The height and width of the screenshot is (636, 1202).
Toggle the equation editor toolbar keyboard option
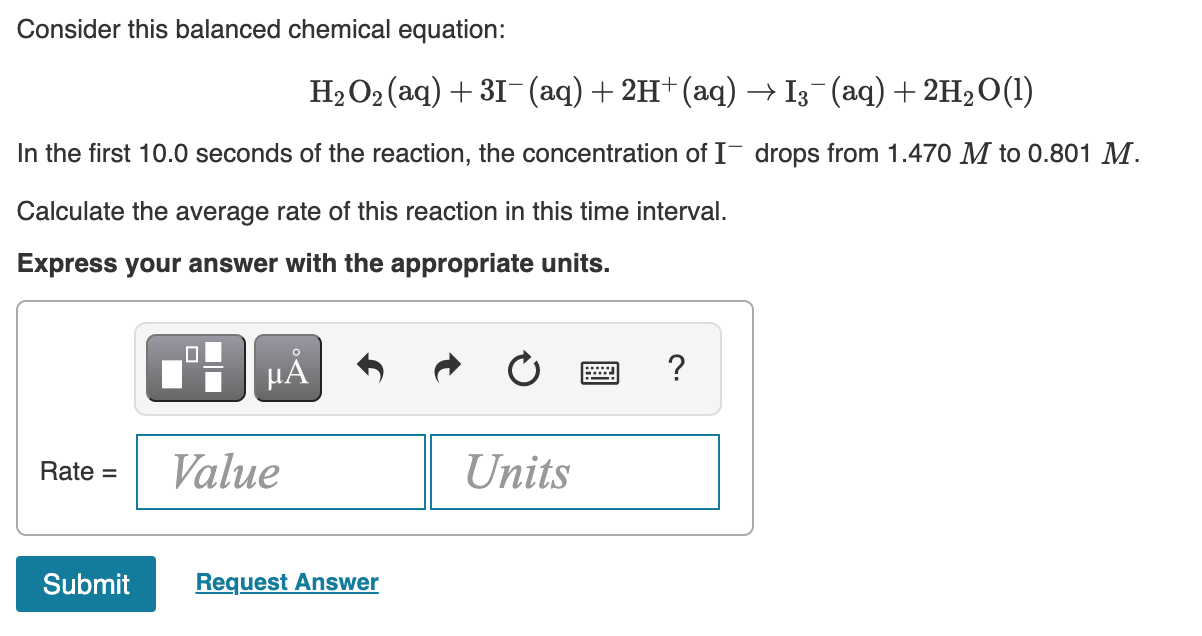[599, 369]
